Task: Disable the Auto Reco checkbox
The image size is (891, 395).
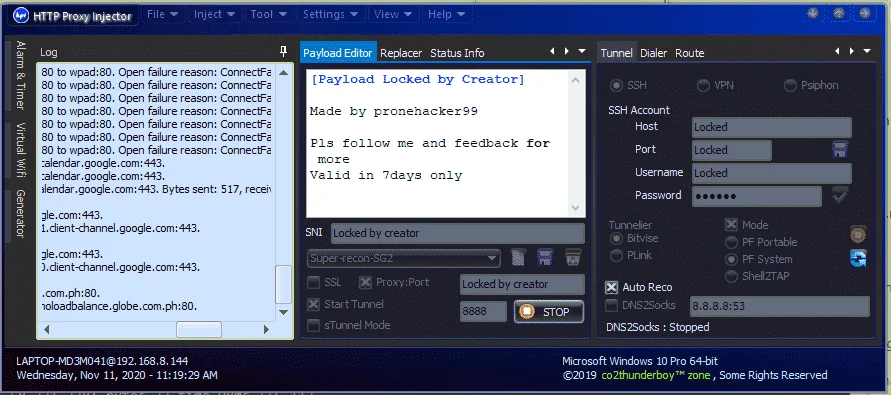Action: pyautogui.click(x=611, y=288)
